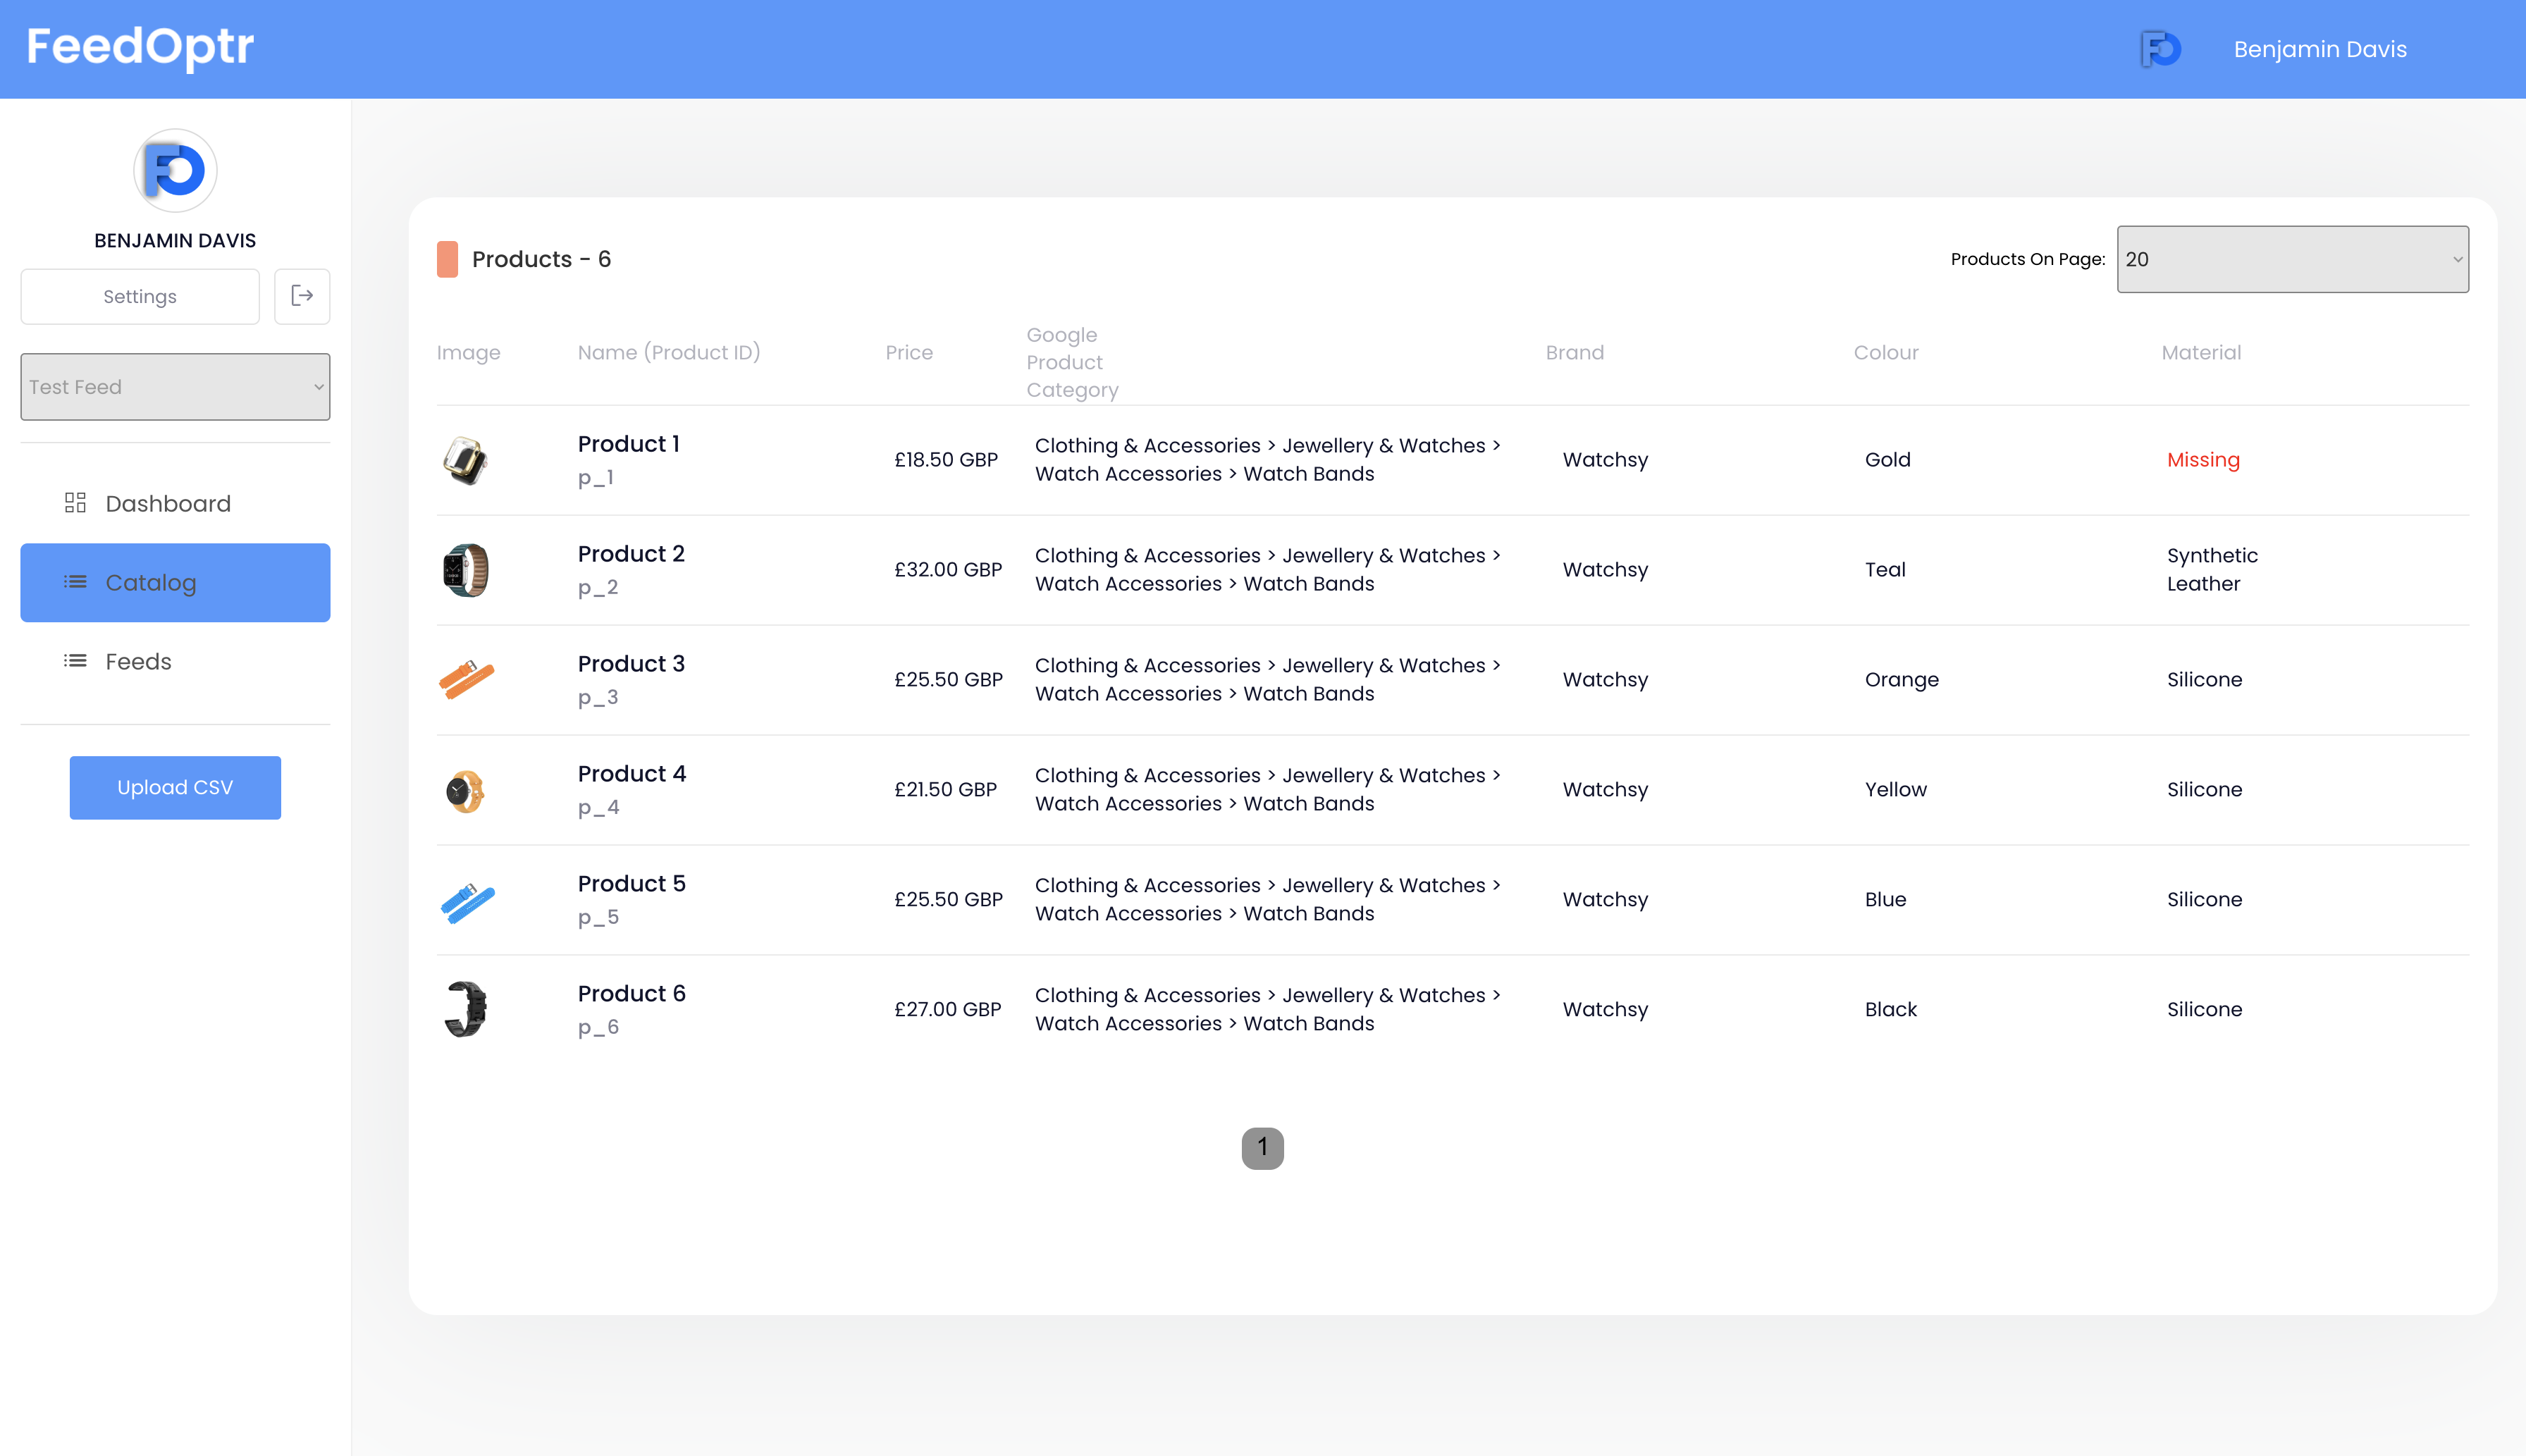Viewport: 2526px width, 1456px height.
Task: Click the 'Products - 6' heading
Action: coord(541,259)
